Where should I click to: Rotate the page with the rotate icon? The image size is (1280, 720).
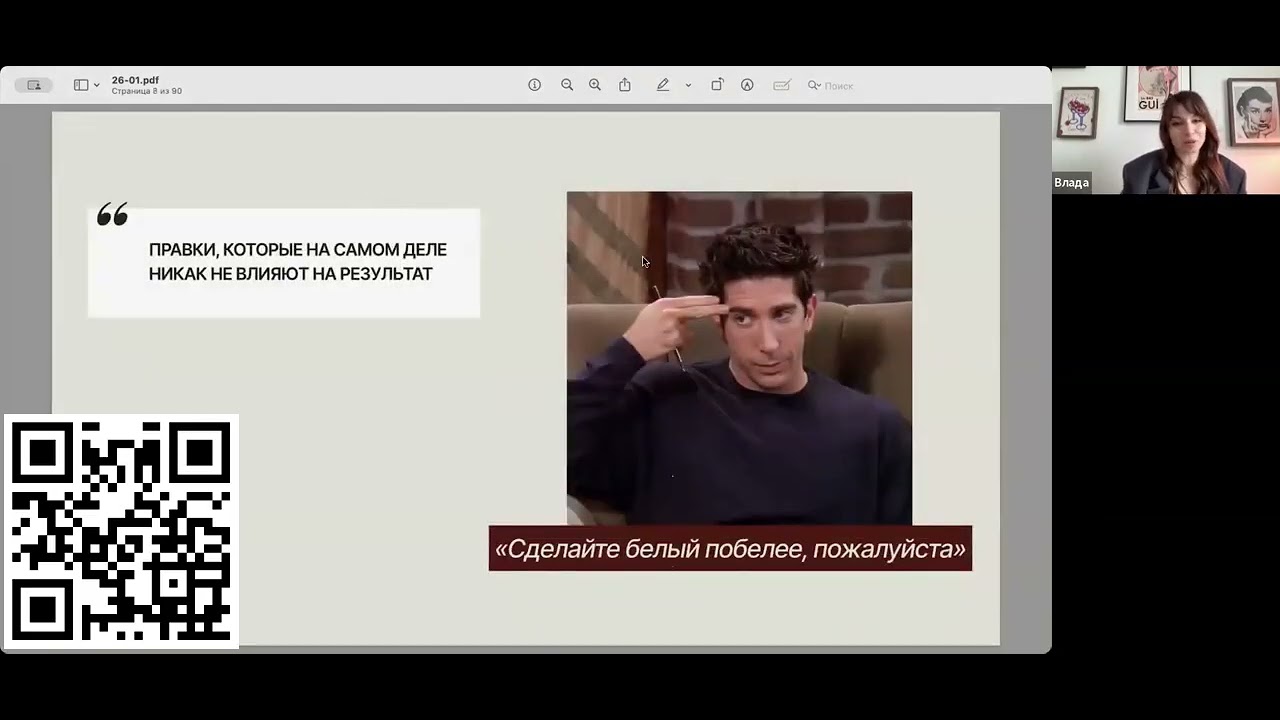point(717,85)
